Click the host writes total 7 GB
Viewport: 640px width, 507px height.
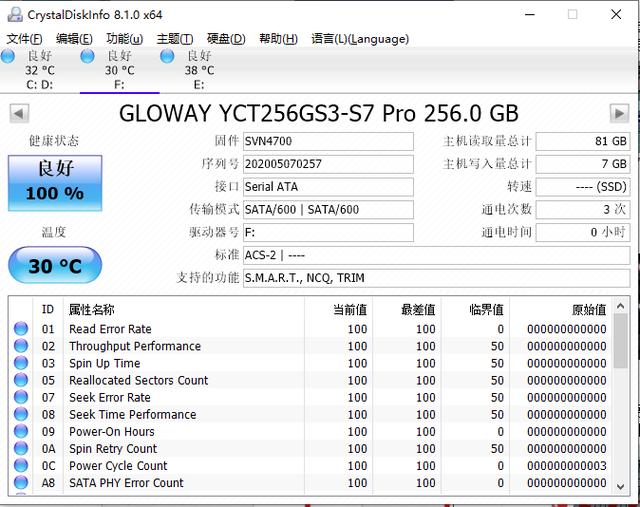point(583,164)
